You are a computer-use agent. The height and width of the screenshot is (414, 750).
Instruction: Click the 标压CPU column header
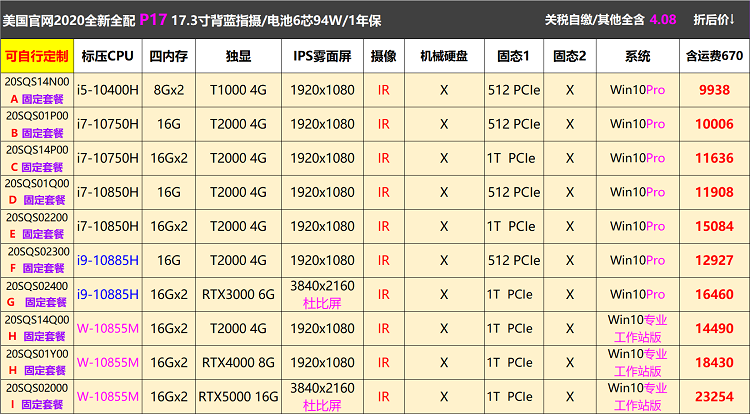[x=107, y=55]
